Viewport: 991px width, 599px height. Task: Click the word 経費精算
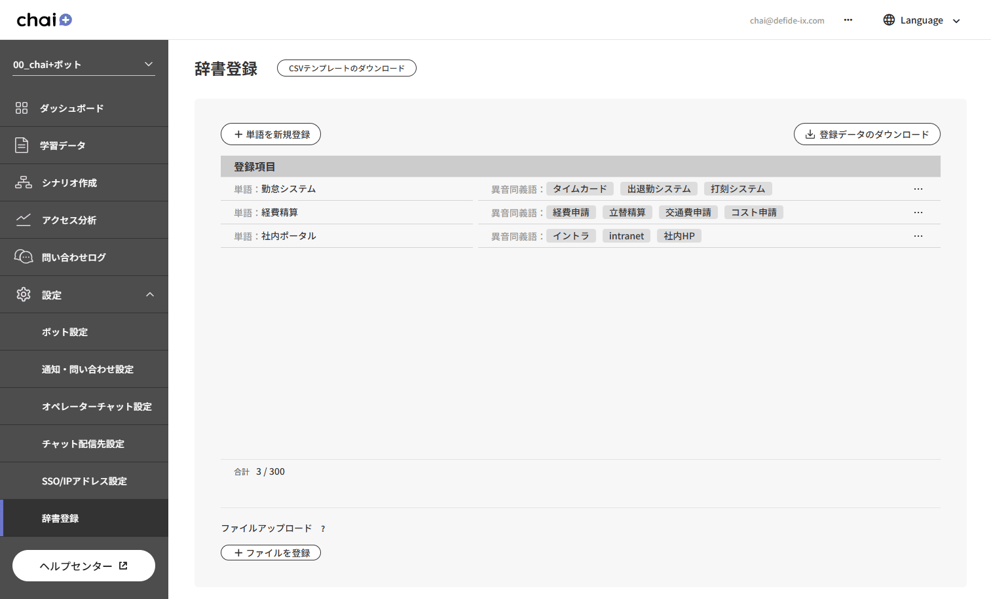point(279,212)
